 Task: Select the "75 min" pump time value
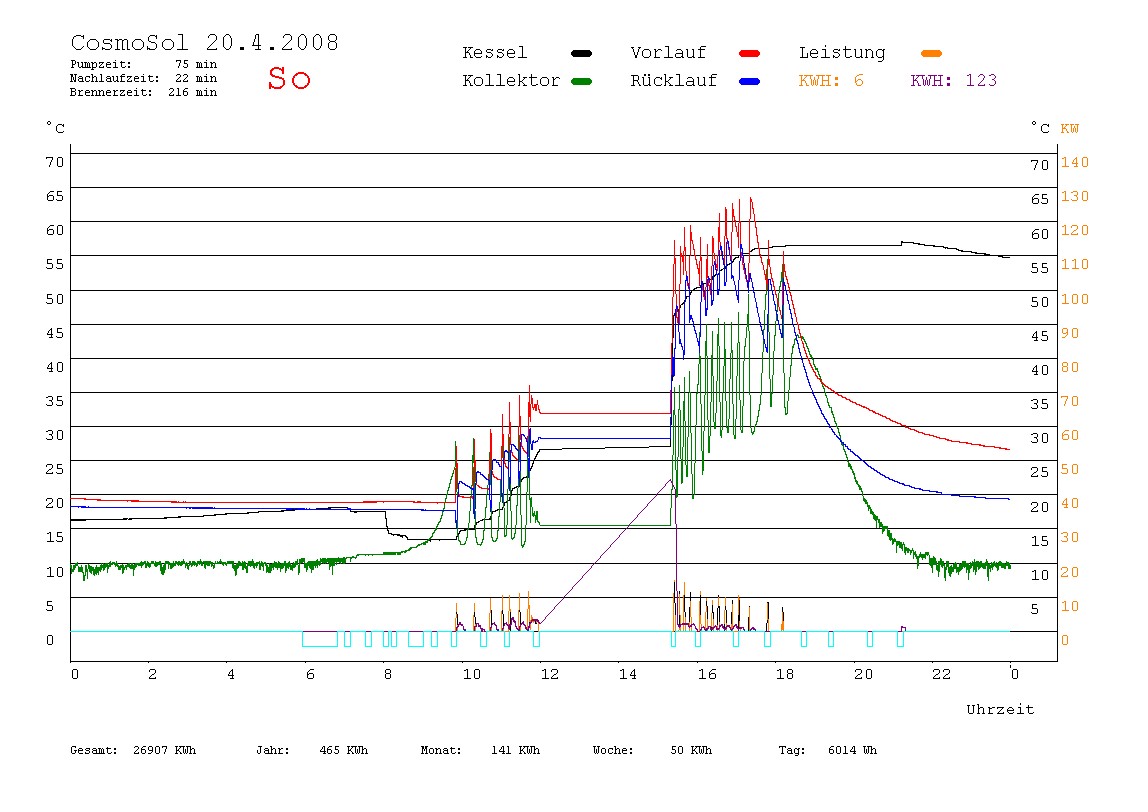coord(196,64)
